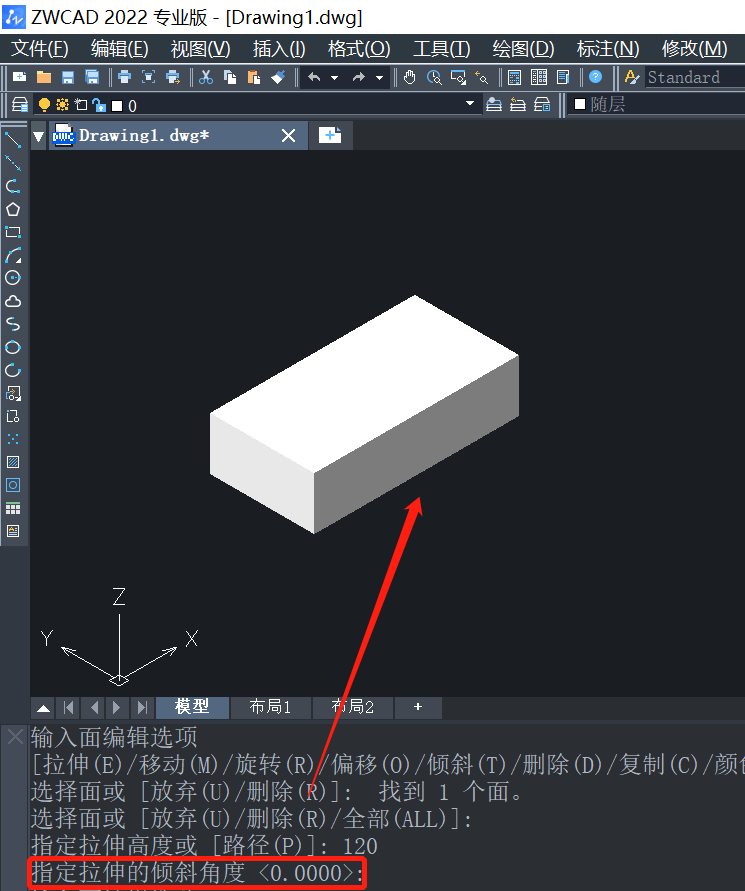Open the Standard text style dropdown
745x891 pixels.
coord(694,77)
